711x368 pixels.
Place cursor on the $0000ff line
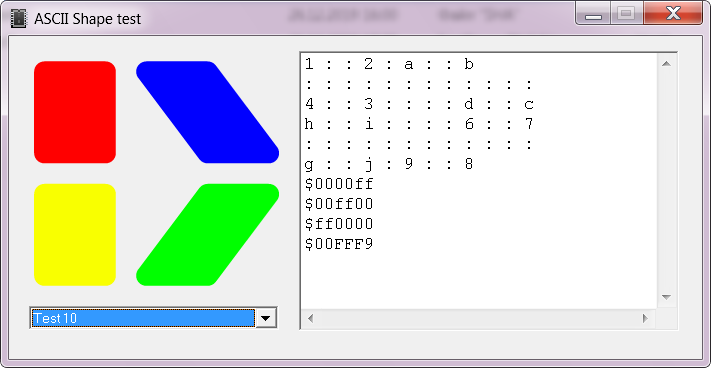pos(339,184)
